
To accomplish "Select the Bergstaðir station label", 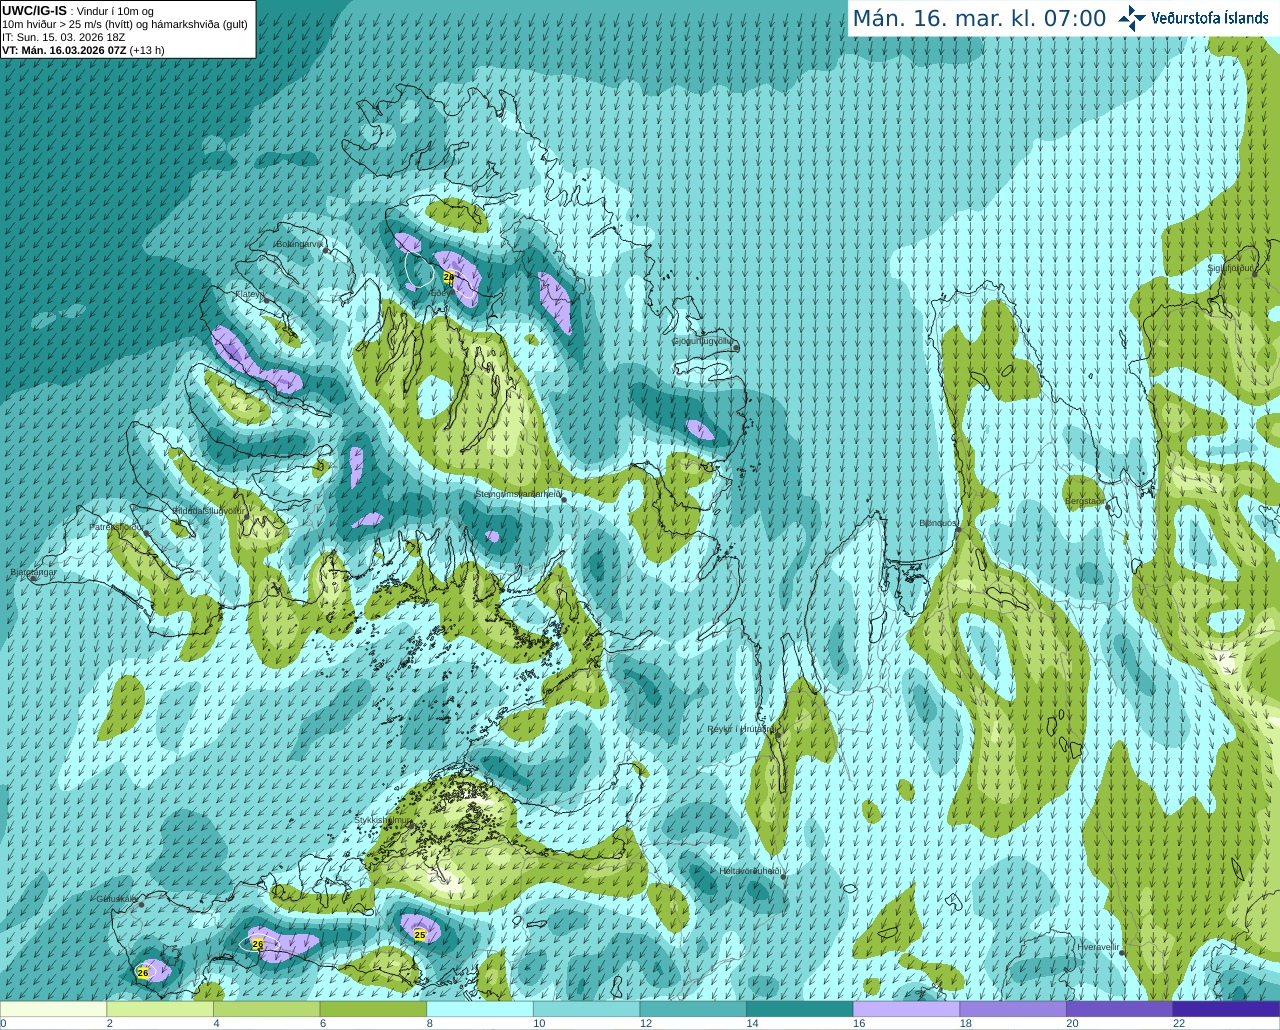I will pos(1084,501).
